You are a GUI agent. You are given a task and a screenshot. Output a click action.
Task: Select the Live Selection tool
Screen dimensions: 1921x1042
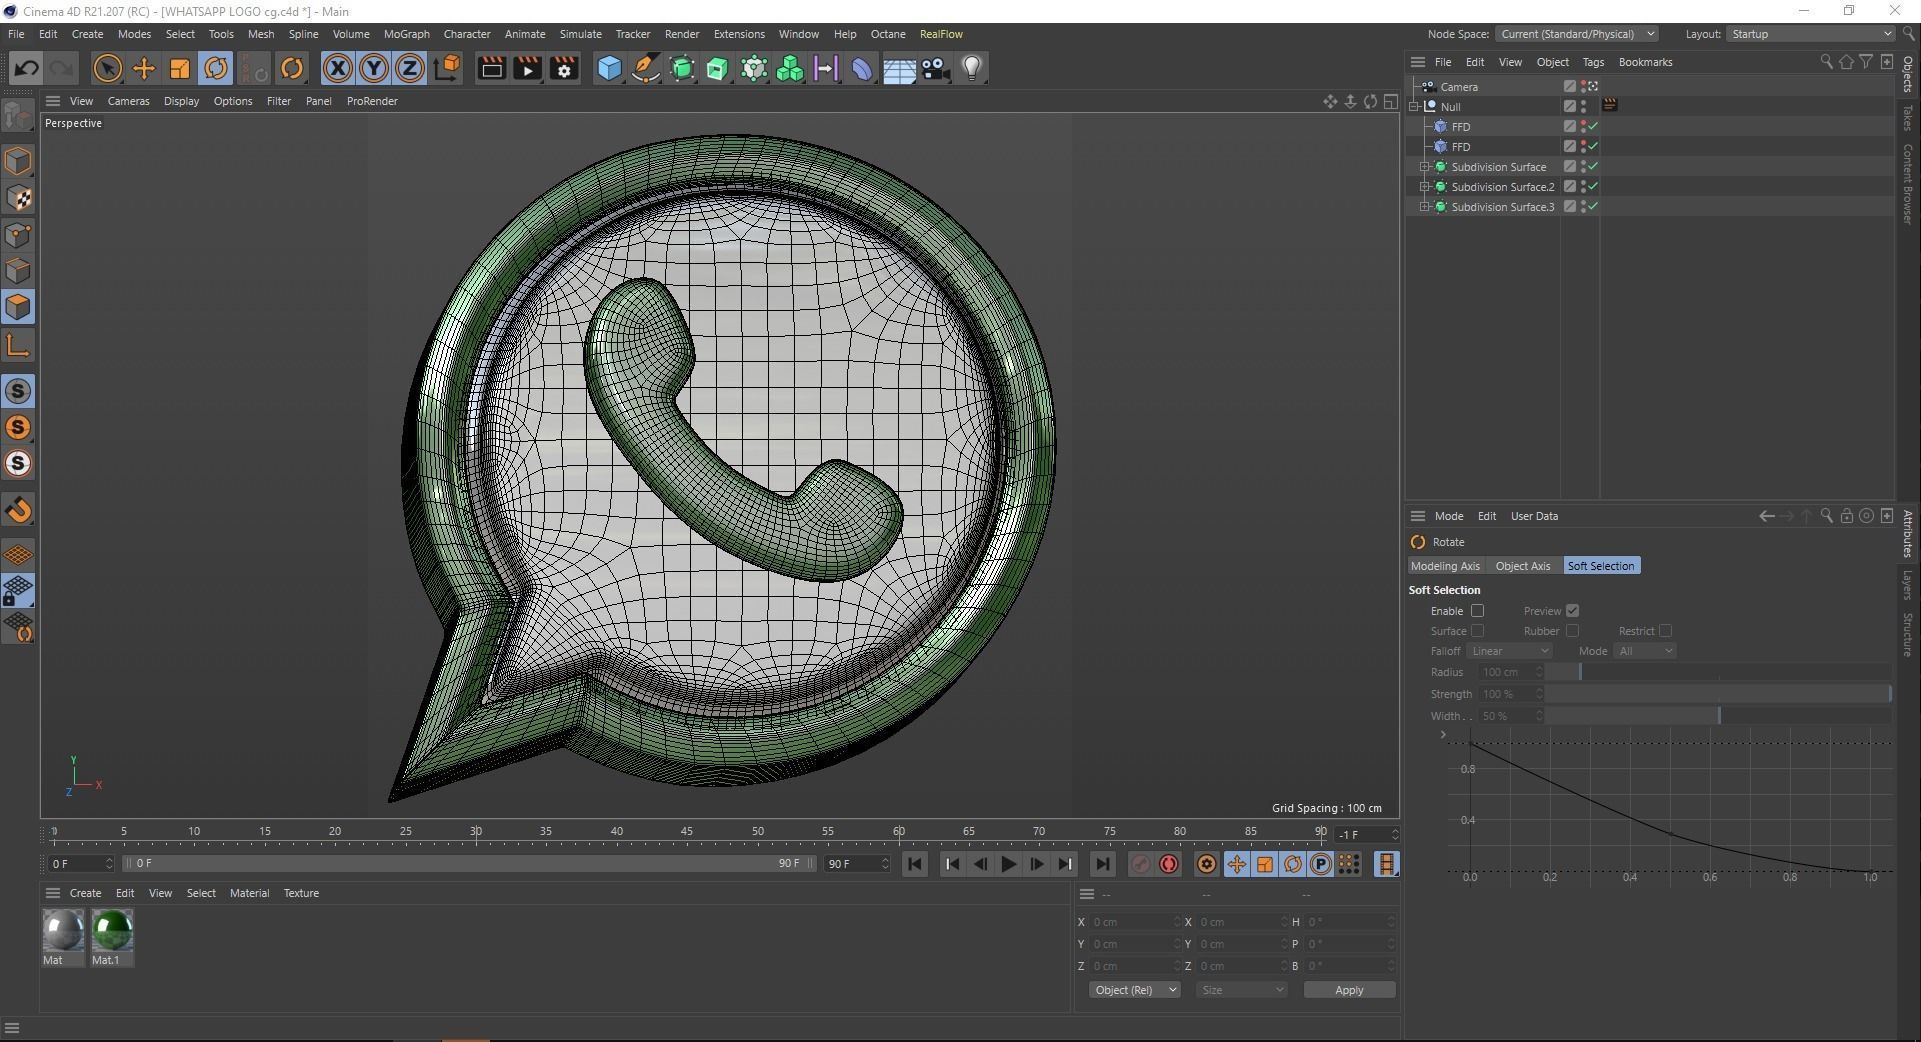tap(107, 68)
